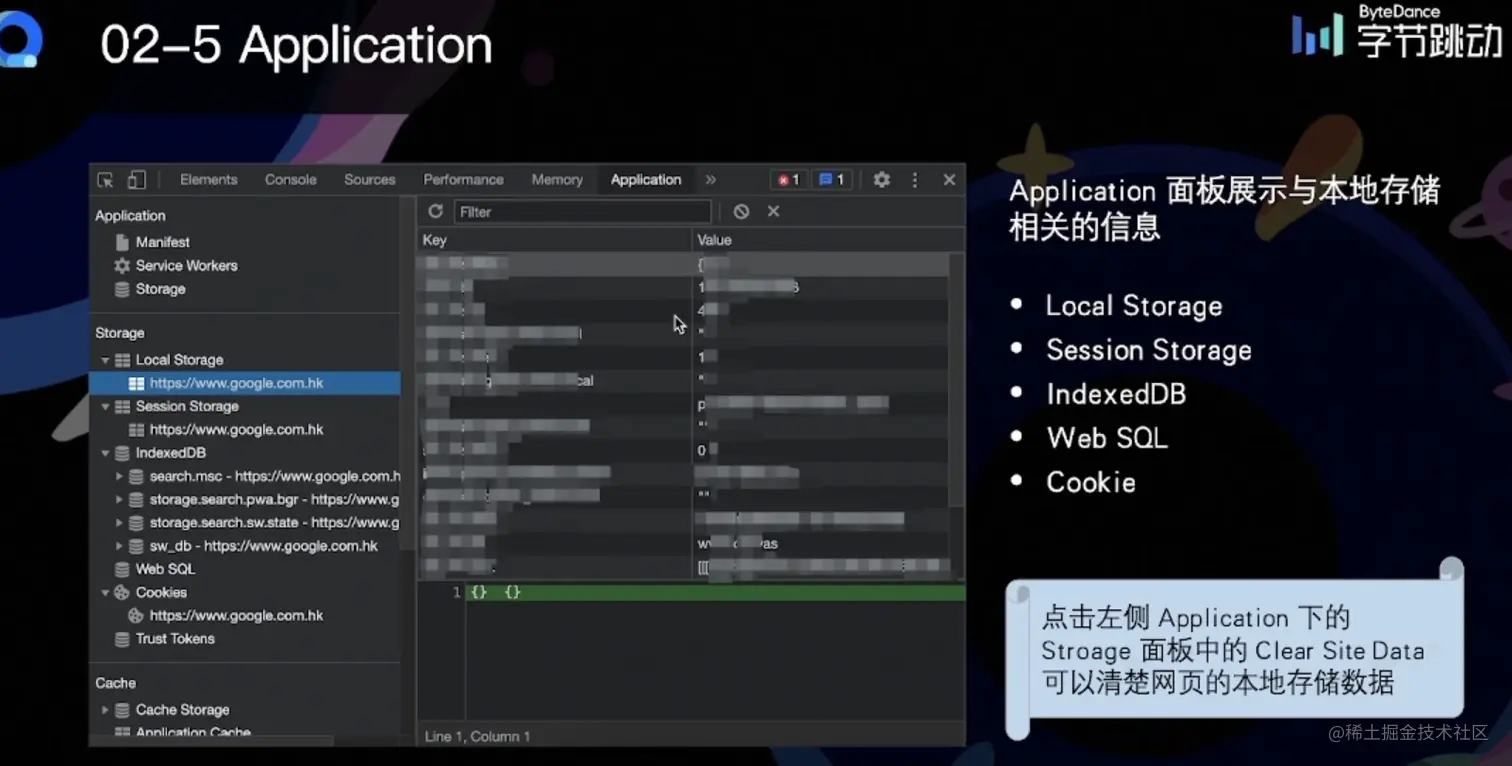
Task: Select Local Storage tree item
Action: [x=179, y=360]
